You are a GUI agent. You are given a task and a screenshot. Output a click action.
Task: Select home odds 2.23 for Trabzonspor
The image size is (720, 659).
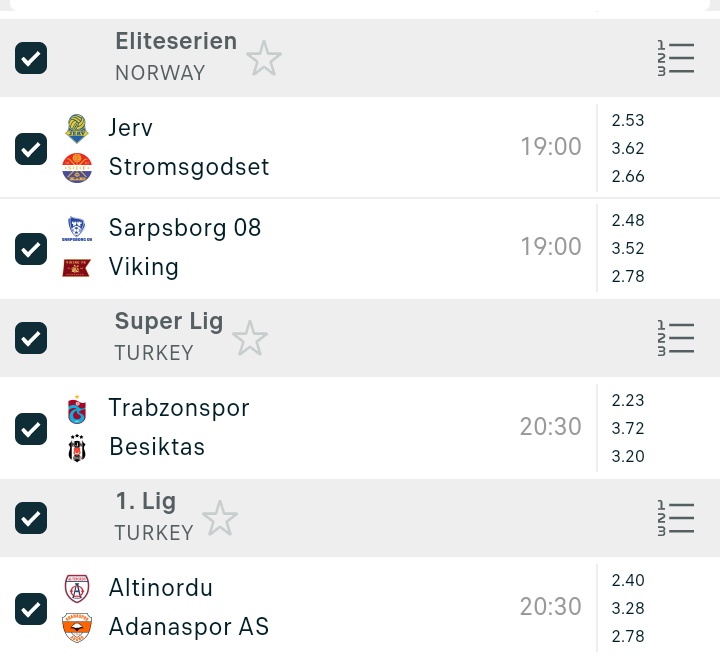[x=628, y=400]
